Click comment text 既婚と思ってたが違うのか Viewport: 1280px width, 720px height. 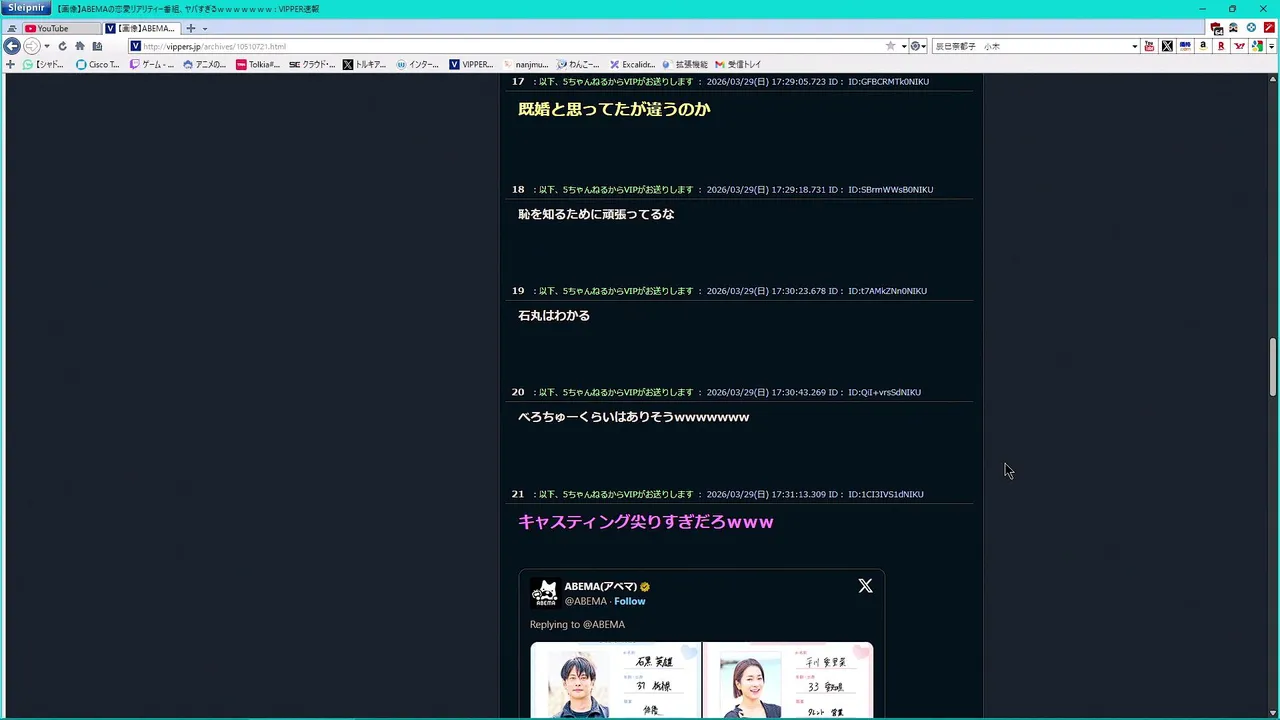[x=614, y=109]
